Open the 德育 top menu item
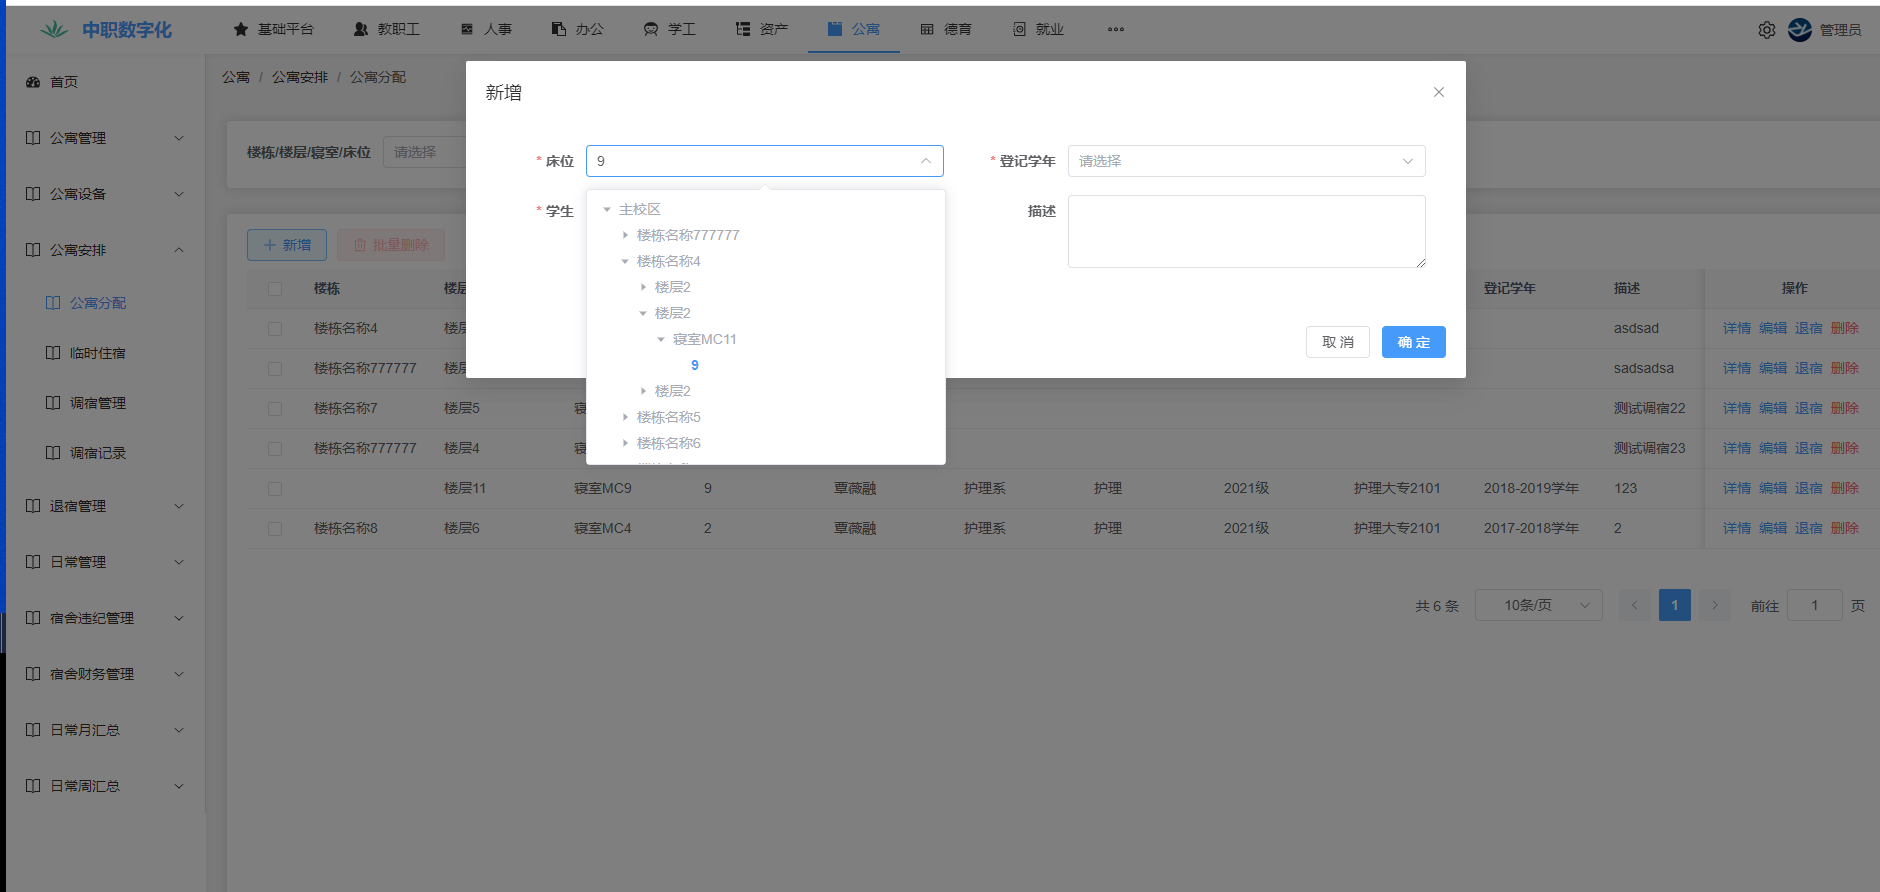 click(946, 29)
